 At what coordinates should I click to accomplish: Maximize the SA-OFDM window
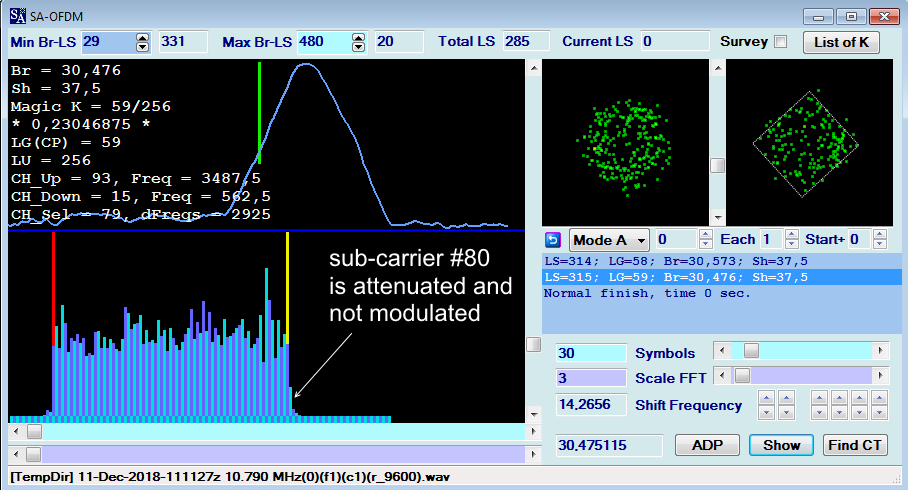coord(851,16)
